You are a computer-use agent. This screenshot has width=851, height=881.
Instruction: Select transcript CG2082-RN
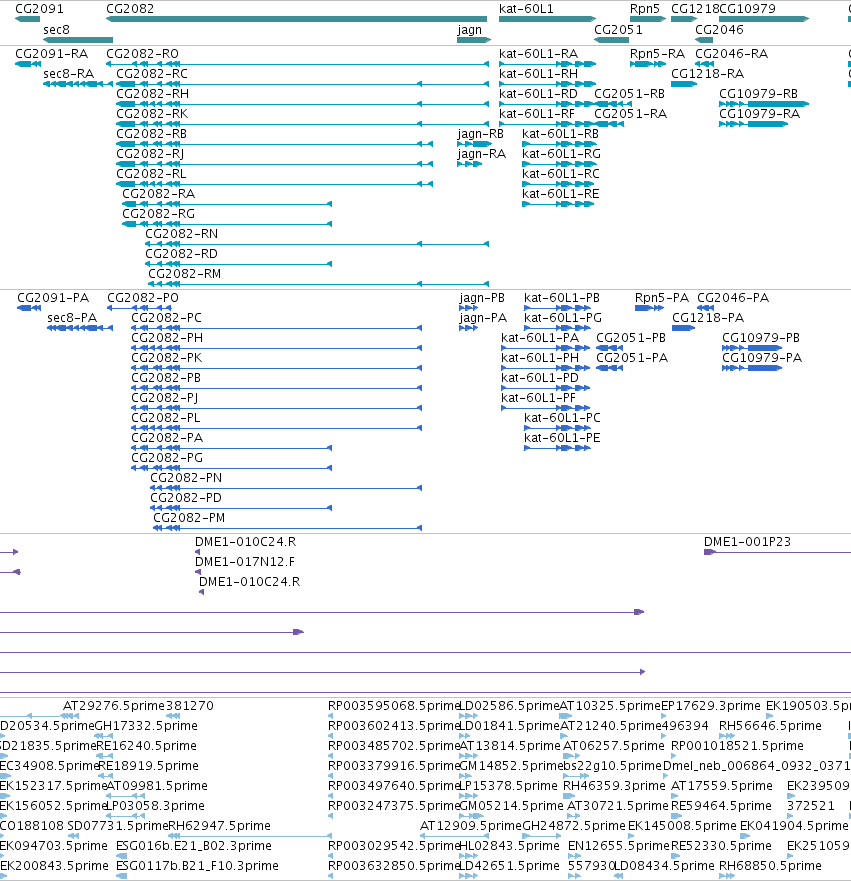pos(181,234)
